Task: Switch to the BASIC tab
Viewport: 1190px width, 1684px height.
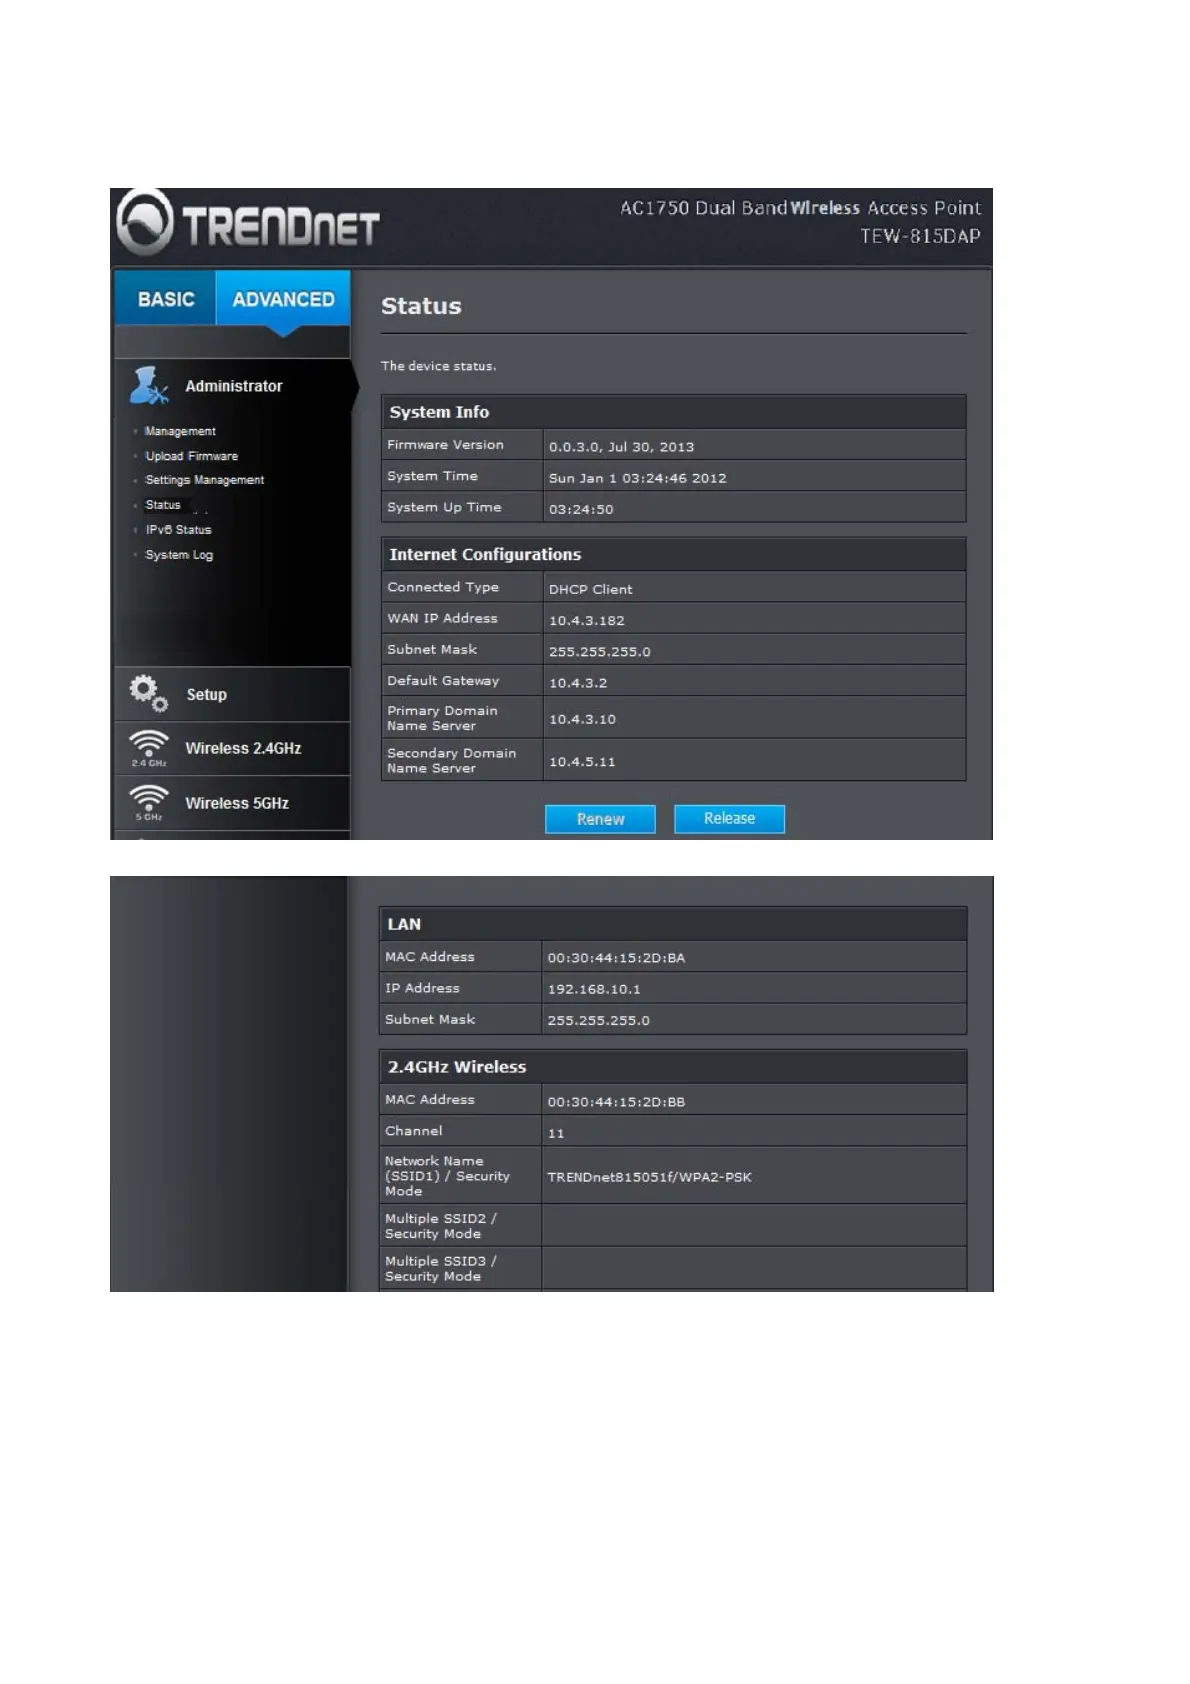Action: [x=166, y=299]
